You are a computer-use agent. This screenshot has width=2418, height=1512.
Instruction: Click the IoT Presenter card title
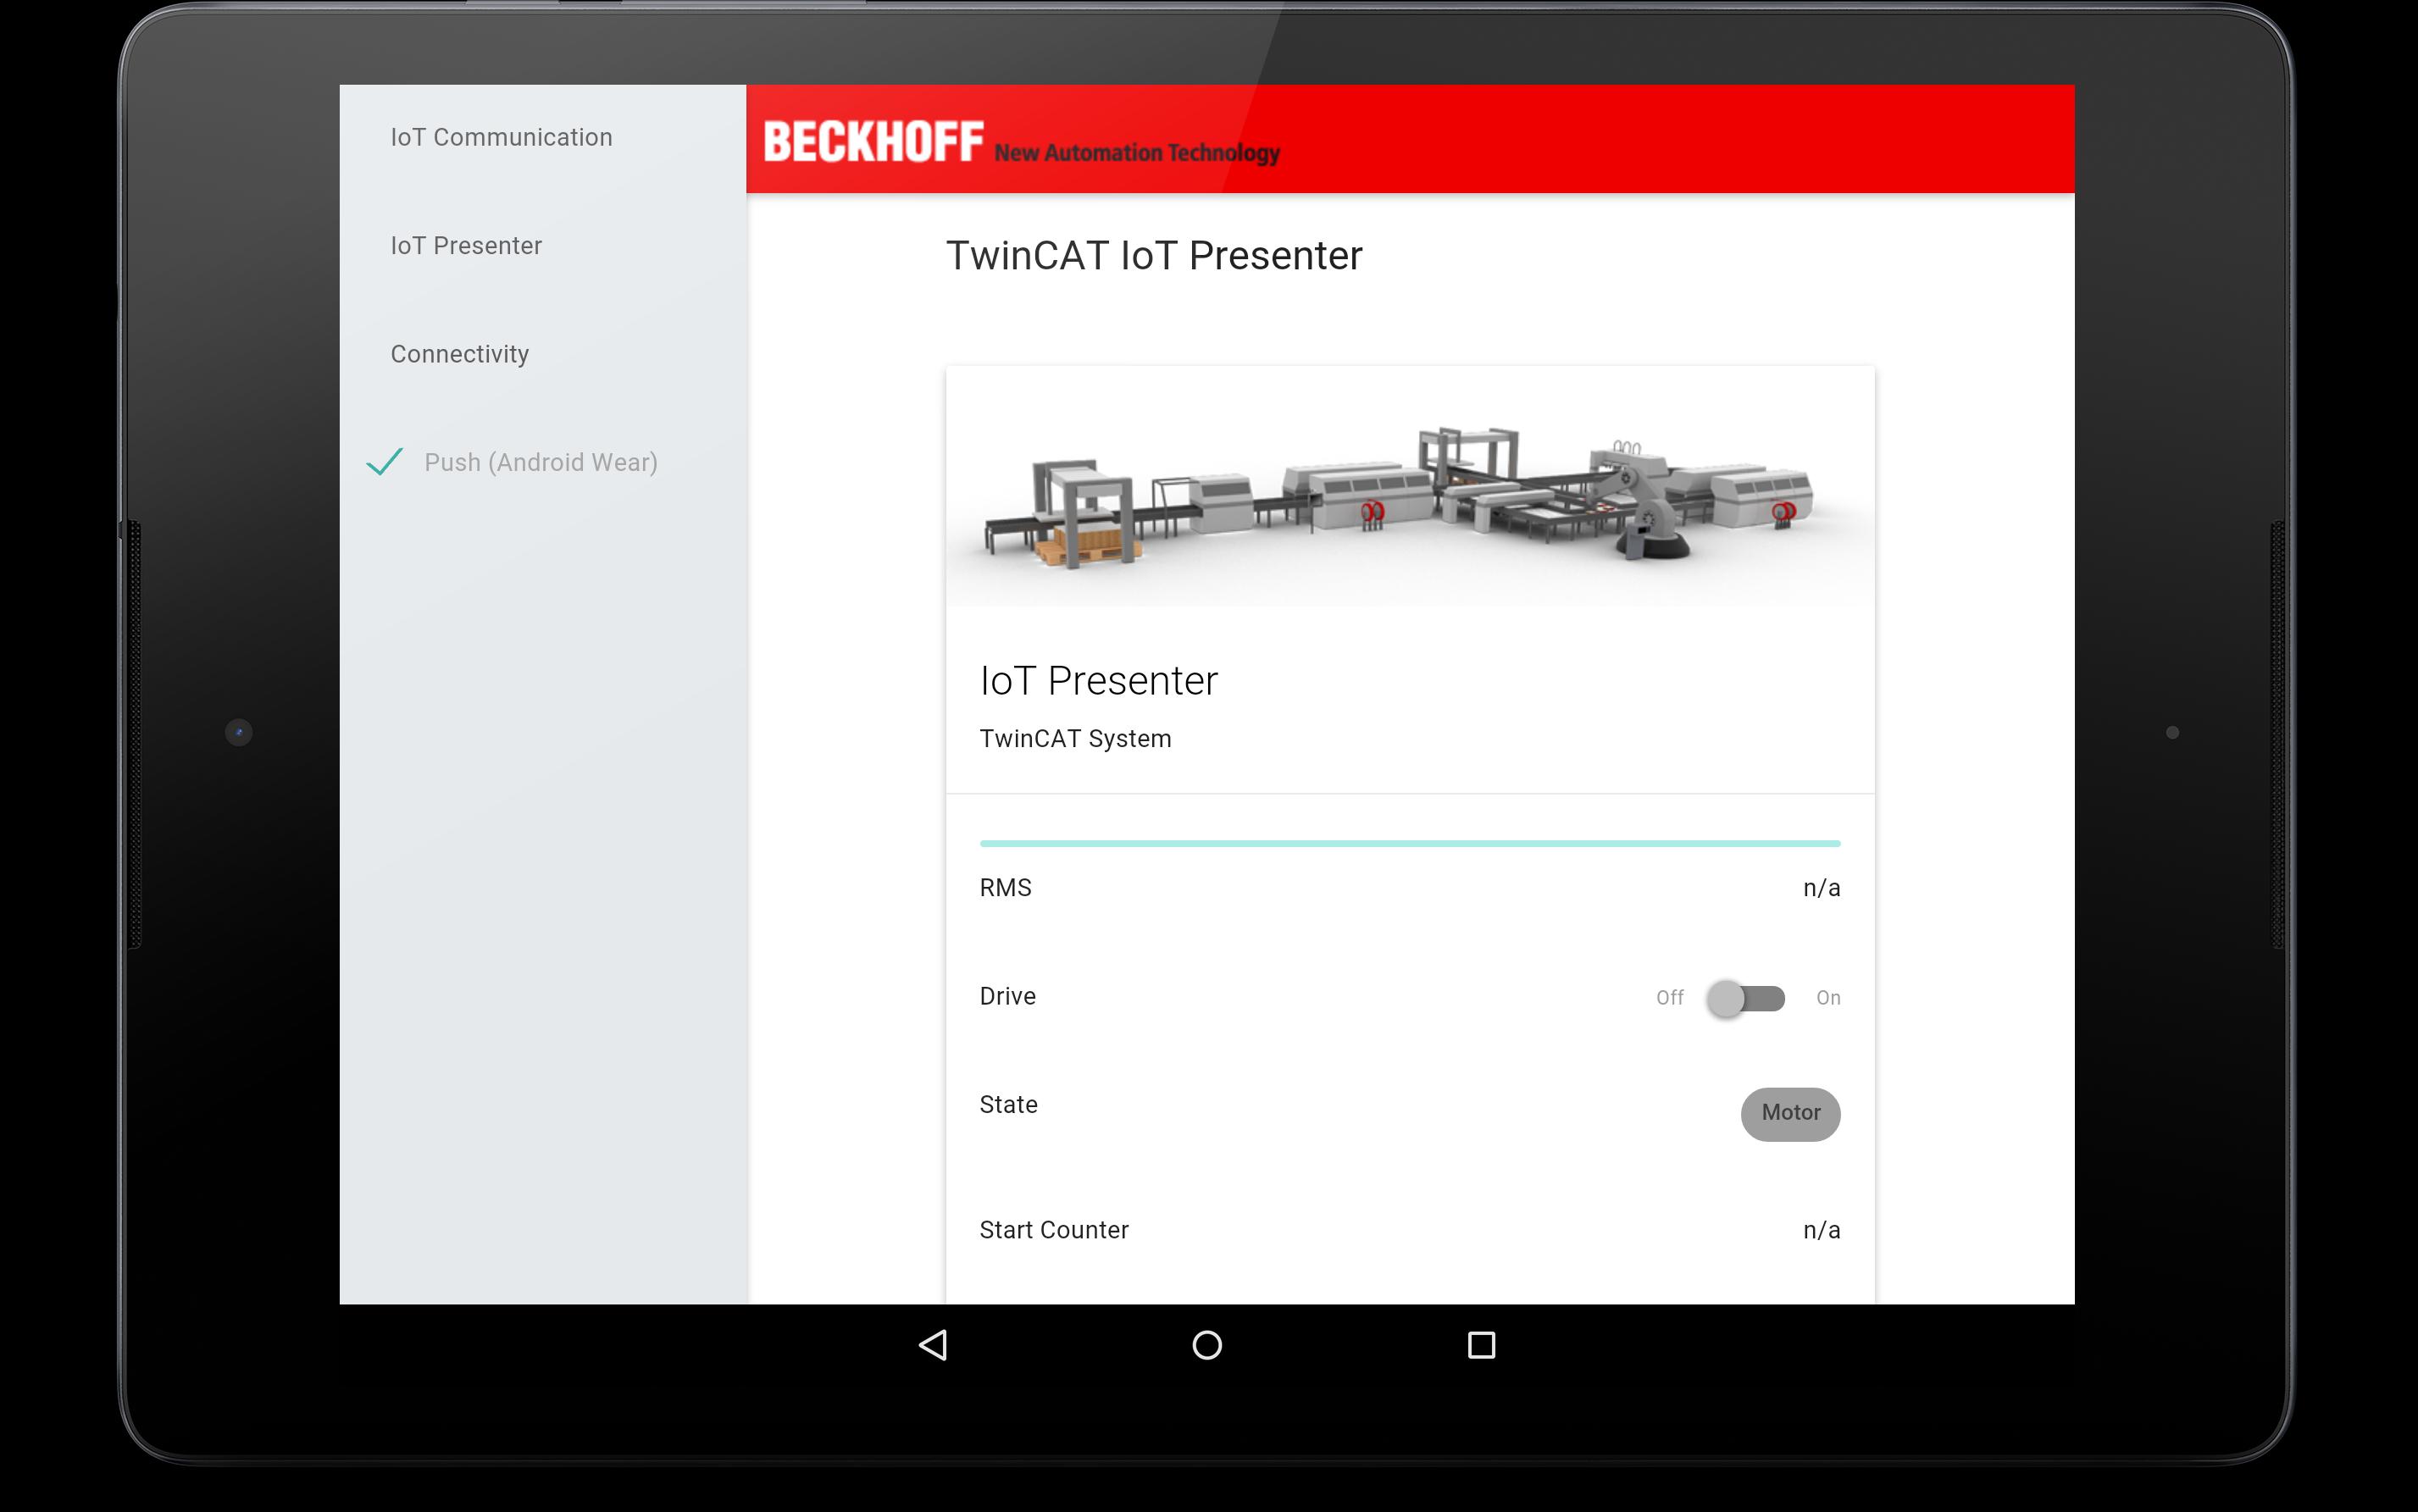coord(1098,681)
